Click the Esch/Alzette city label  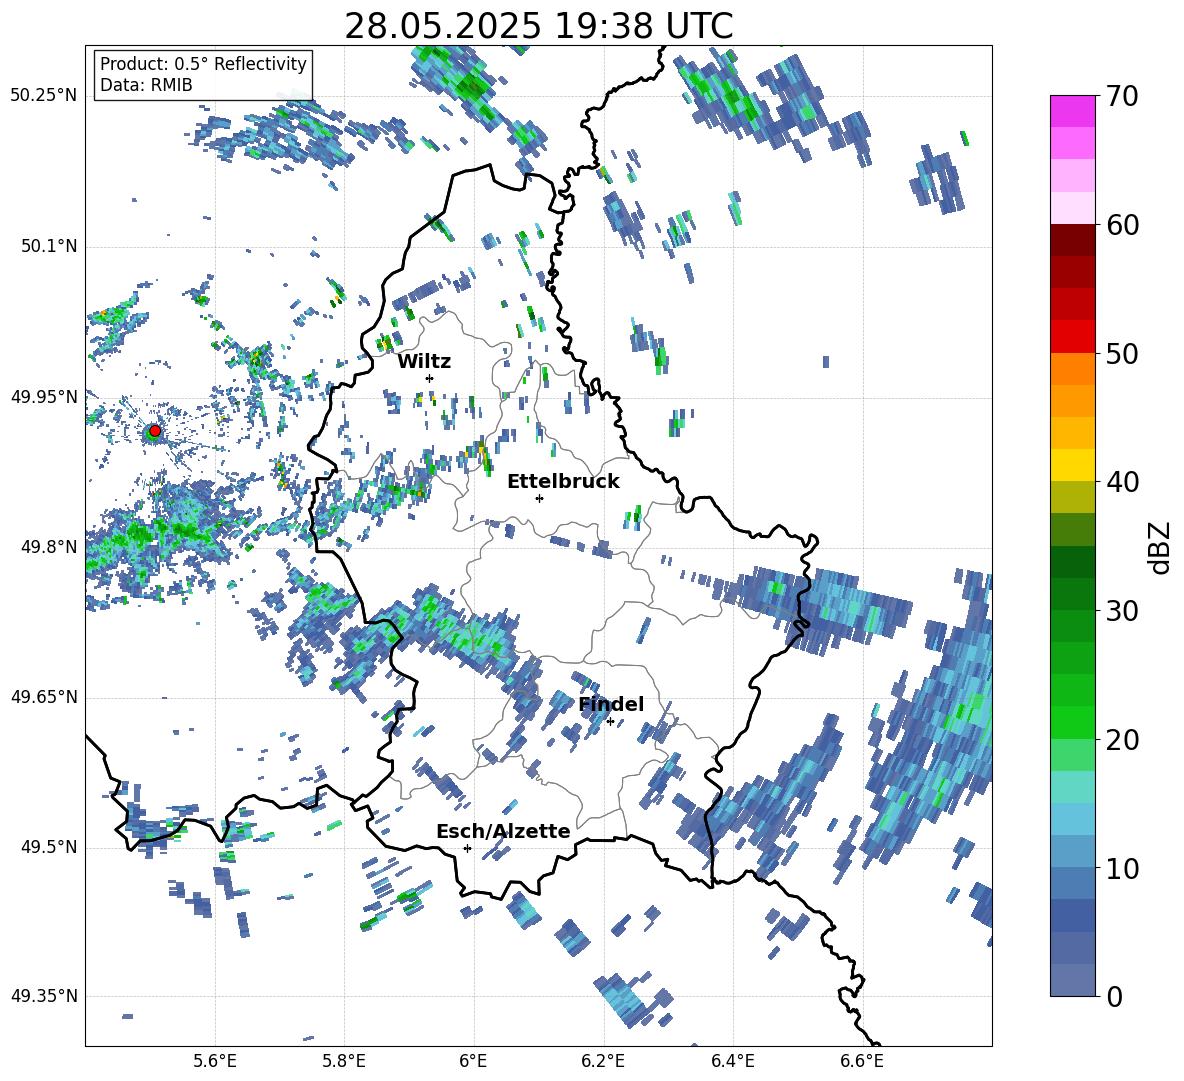pyautogui.click(x=503, y=831)
